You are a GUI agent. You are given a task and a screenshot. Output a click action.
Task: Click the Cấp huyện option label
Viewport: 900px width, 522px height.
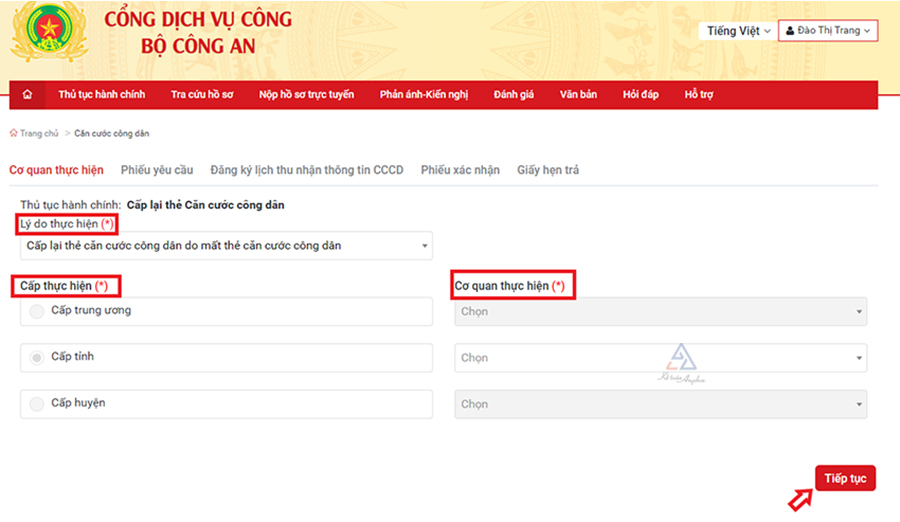78,403
